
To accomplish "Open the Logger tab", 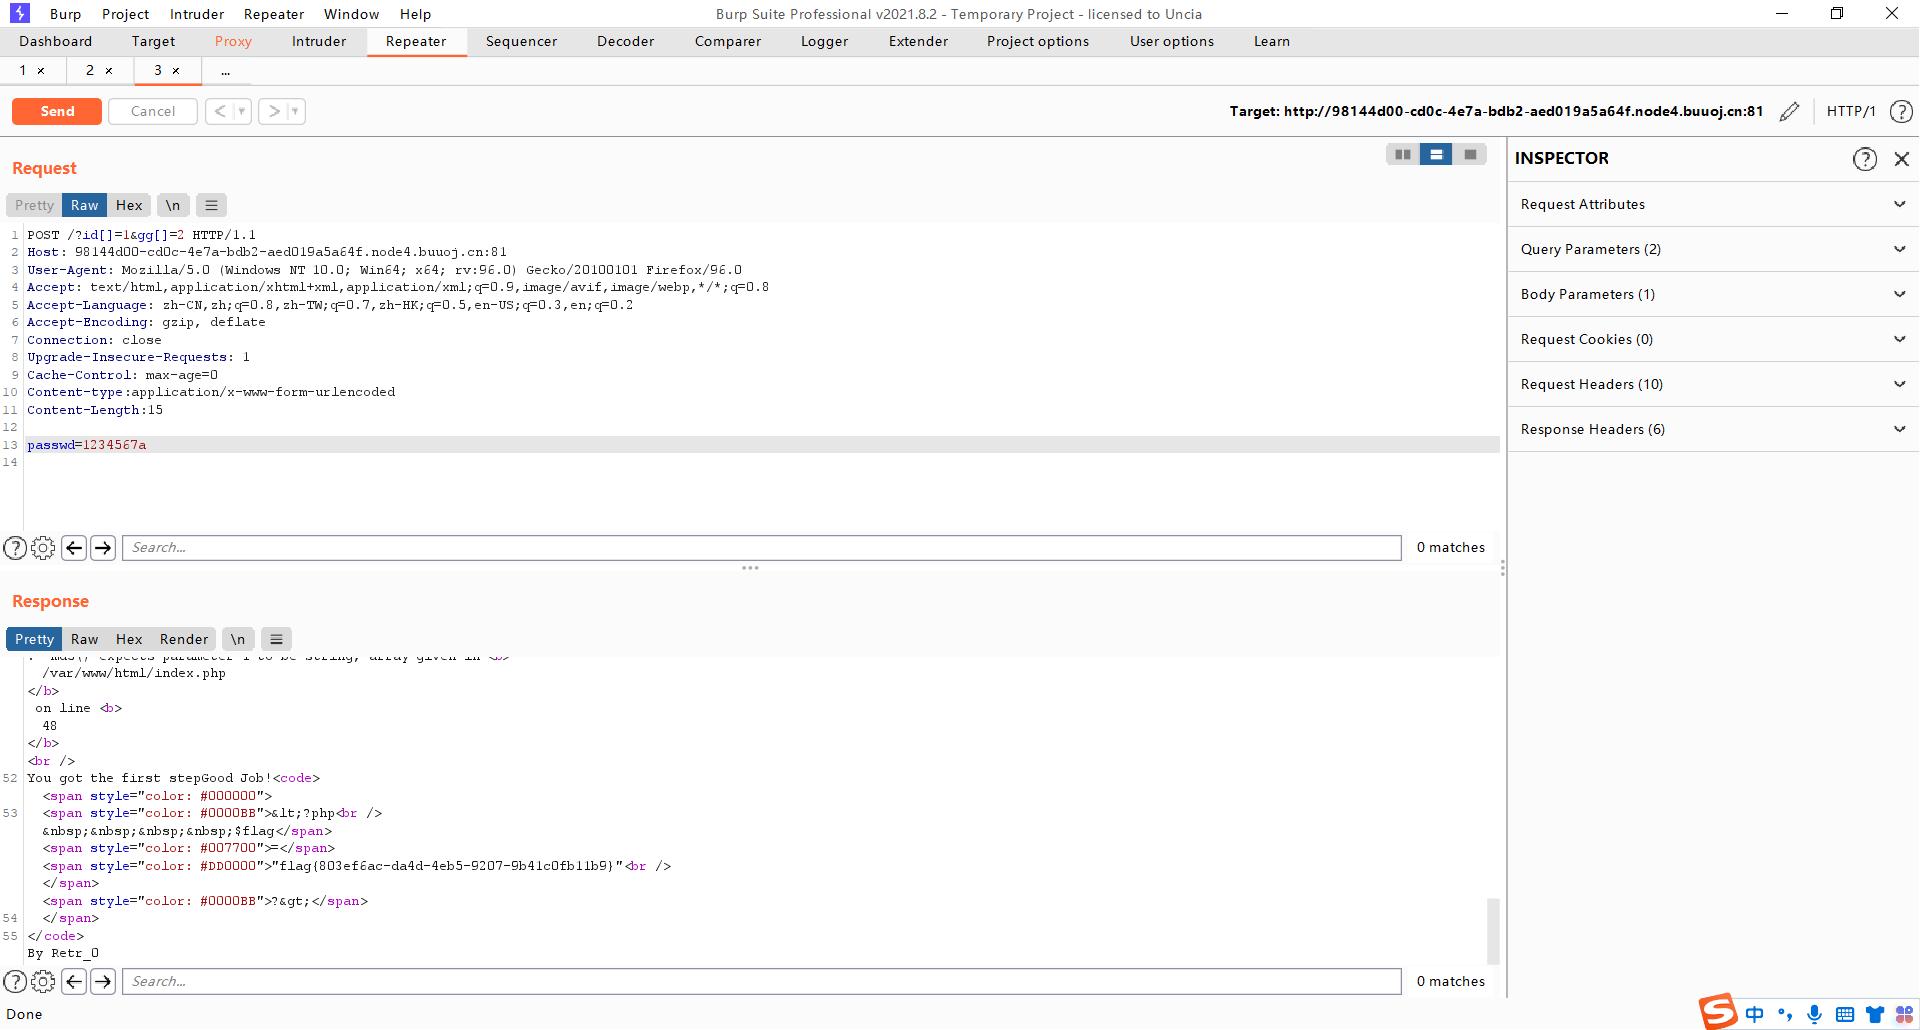I will 824,41.
